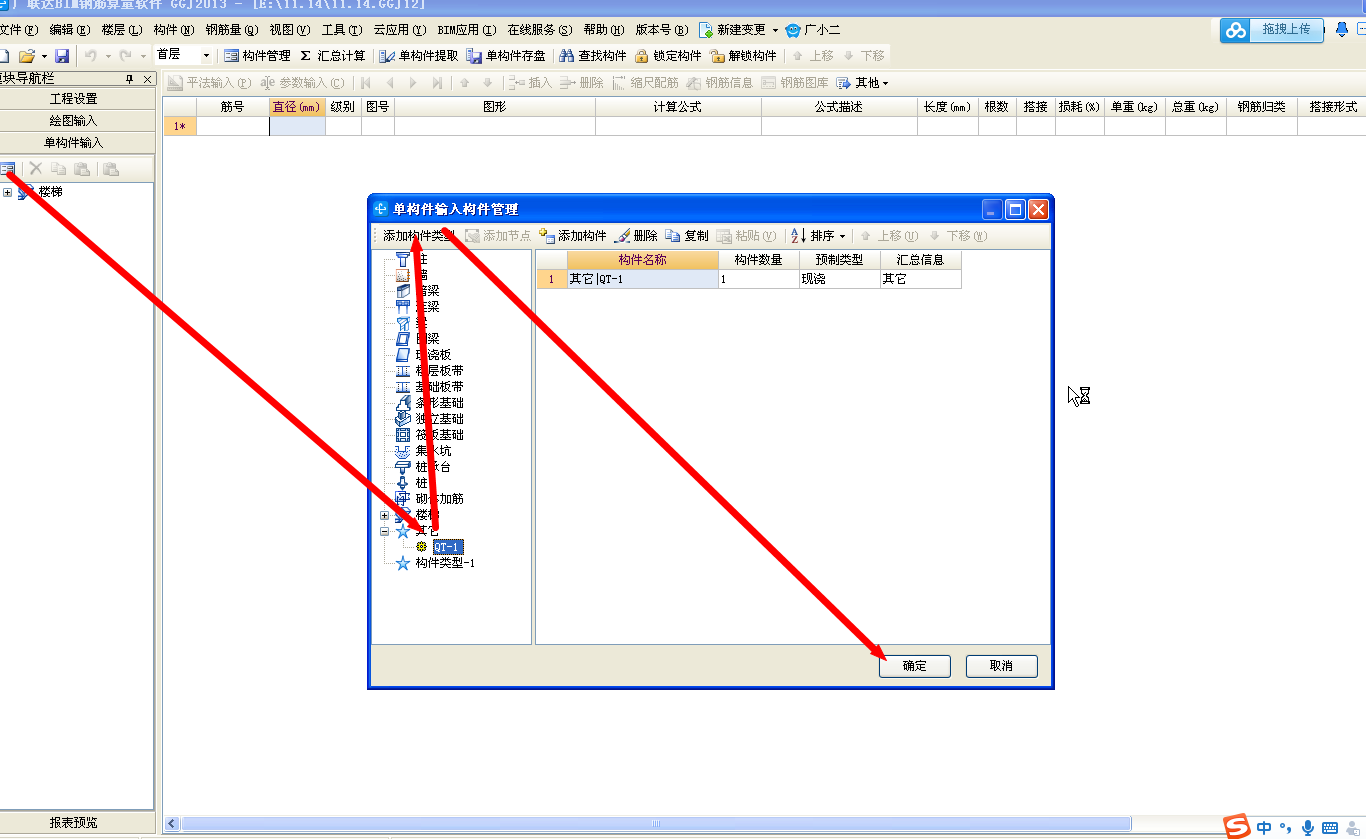1366x839 pixels.
Task: Click the 汇总信息 column header
Action: 920,260
